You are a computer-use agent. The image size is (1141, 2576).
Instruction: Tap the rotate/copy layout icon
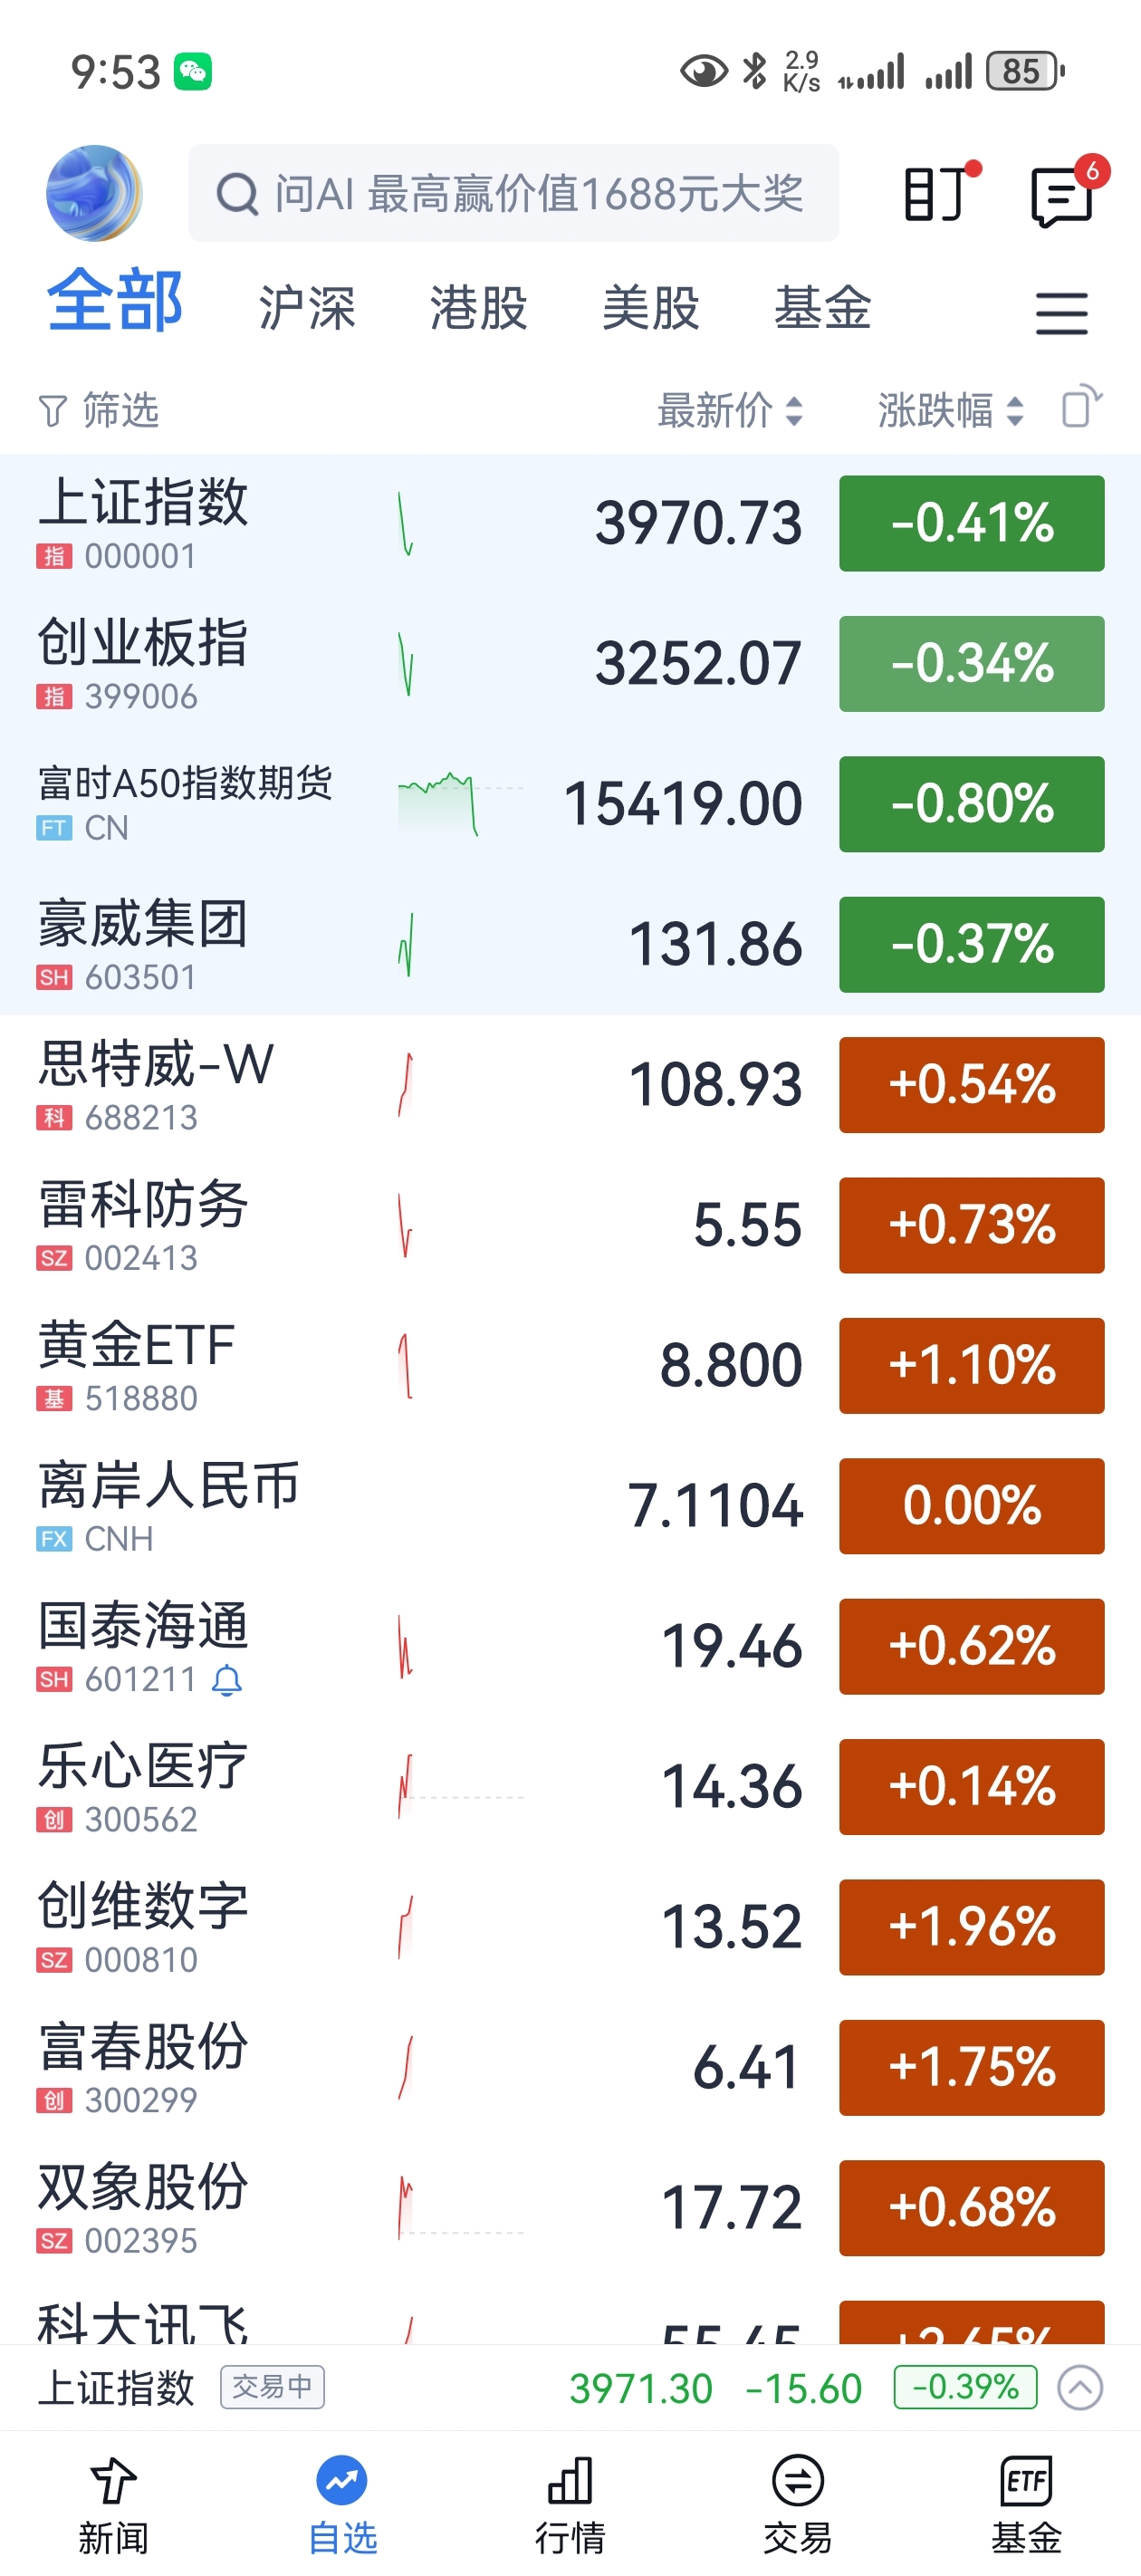point(1081,406)
